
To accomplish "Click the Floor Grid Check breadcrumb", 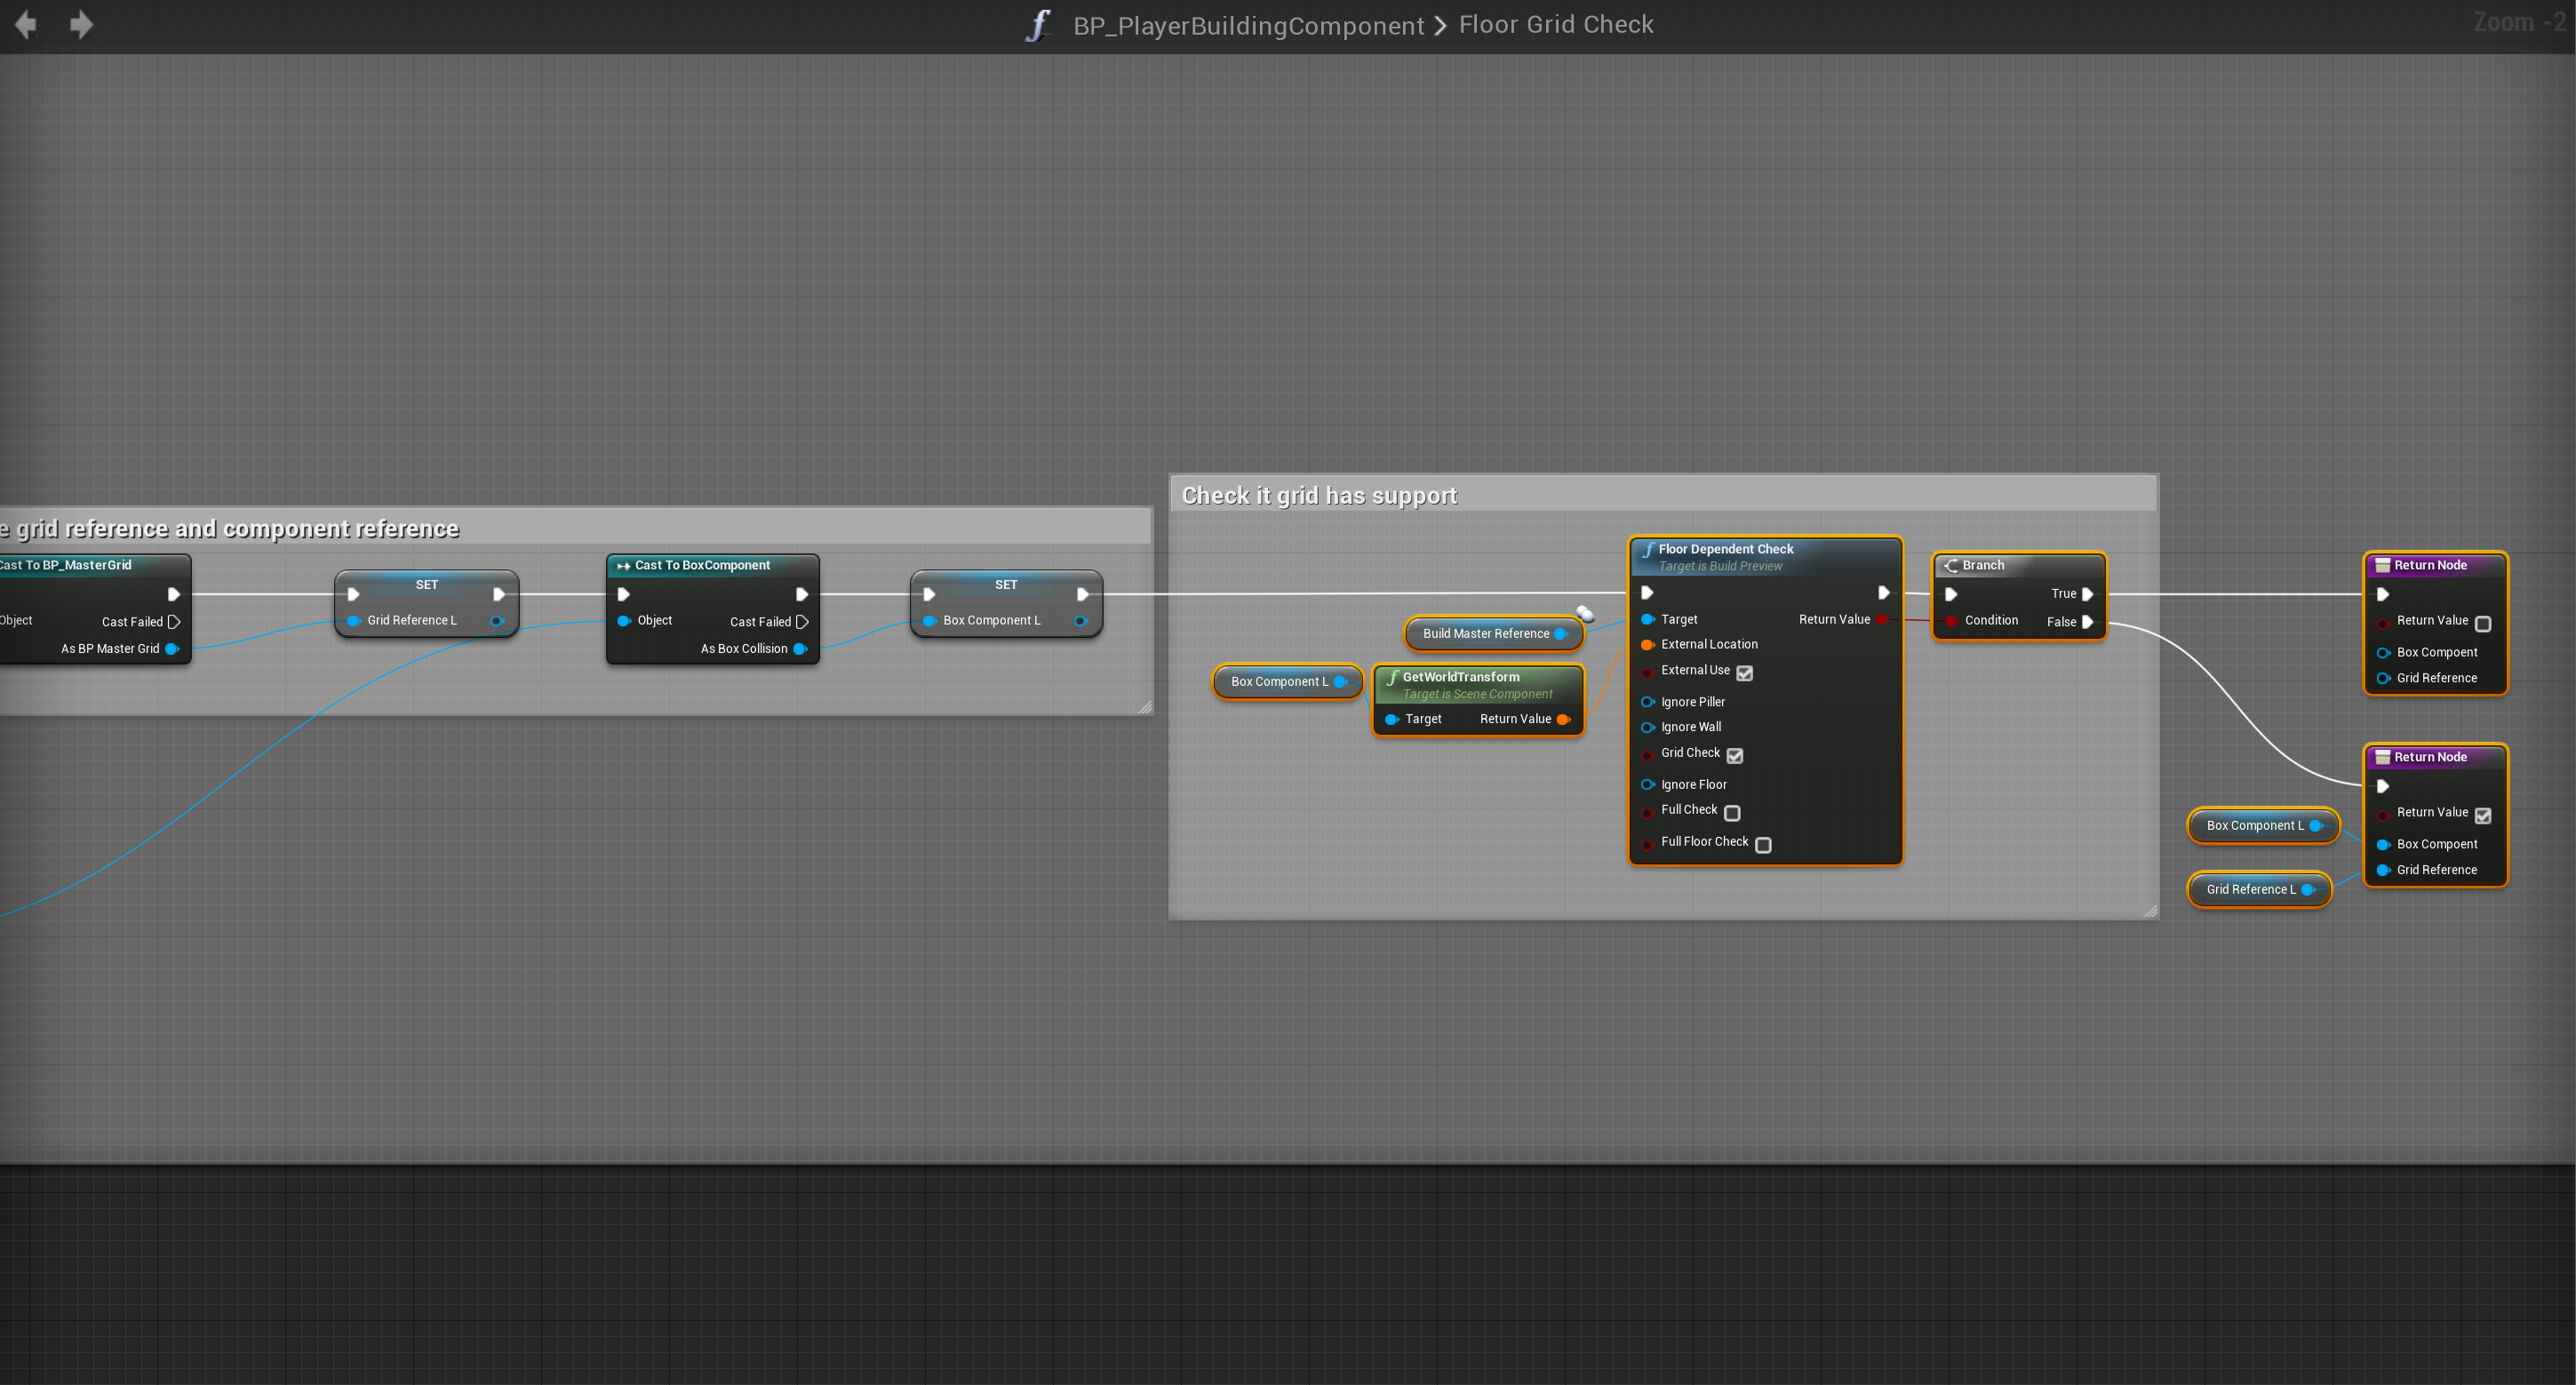I will (x=1555, y=24).
